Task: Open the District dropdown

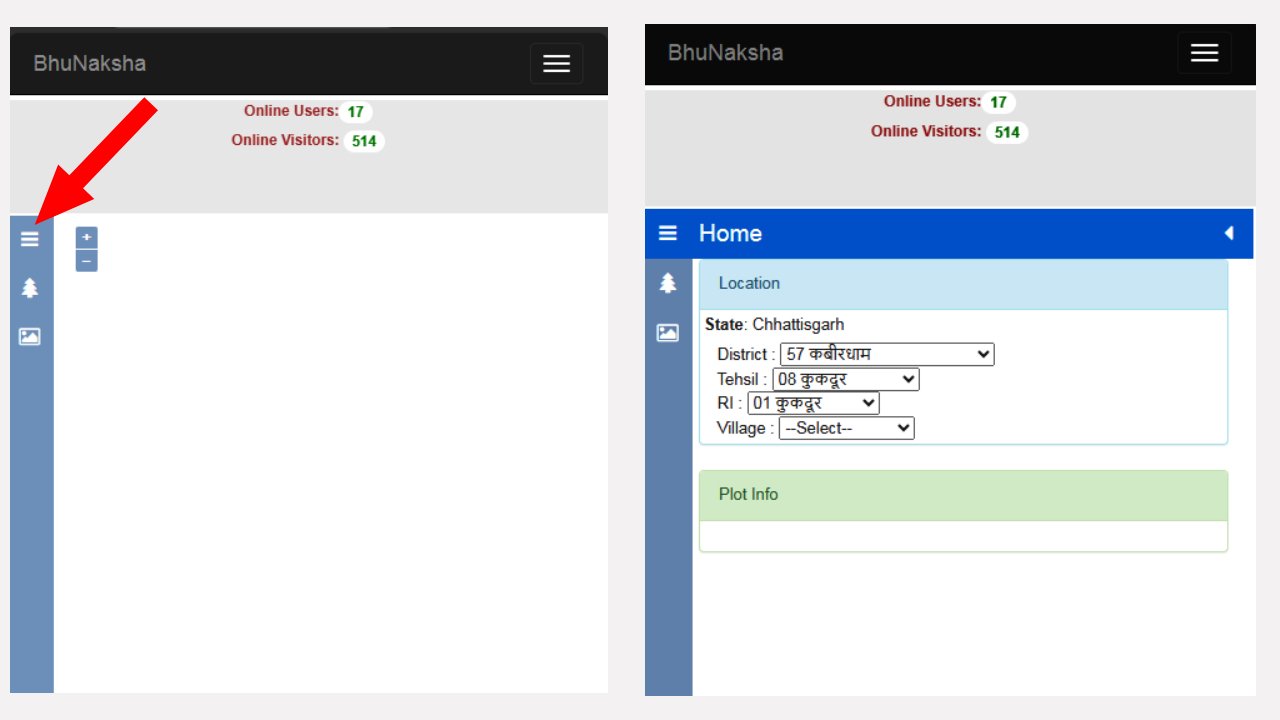Action: point(886,354)
